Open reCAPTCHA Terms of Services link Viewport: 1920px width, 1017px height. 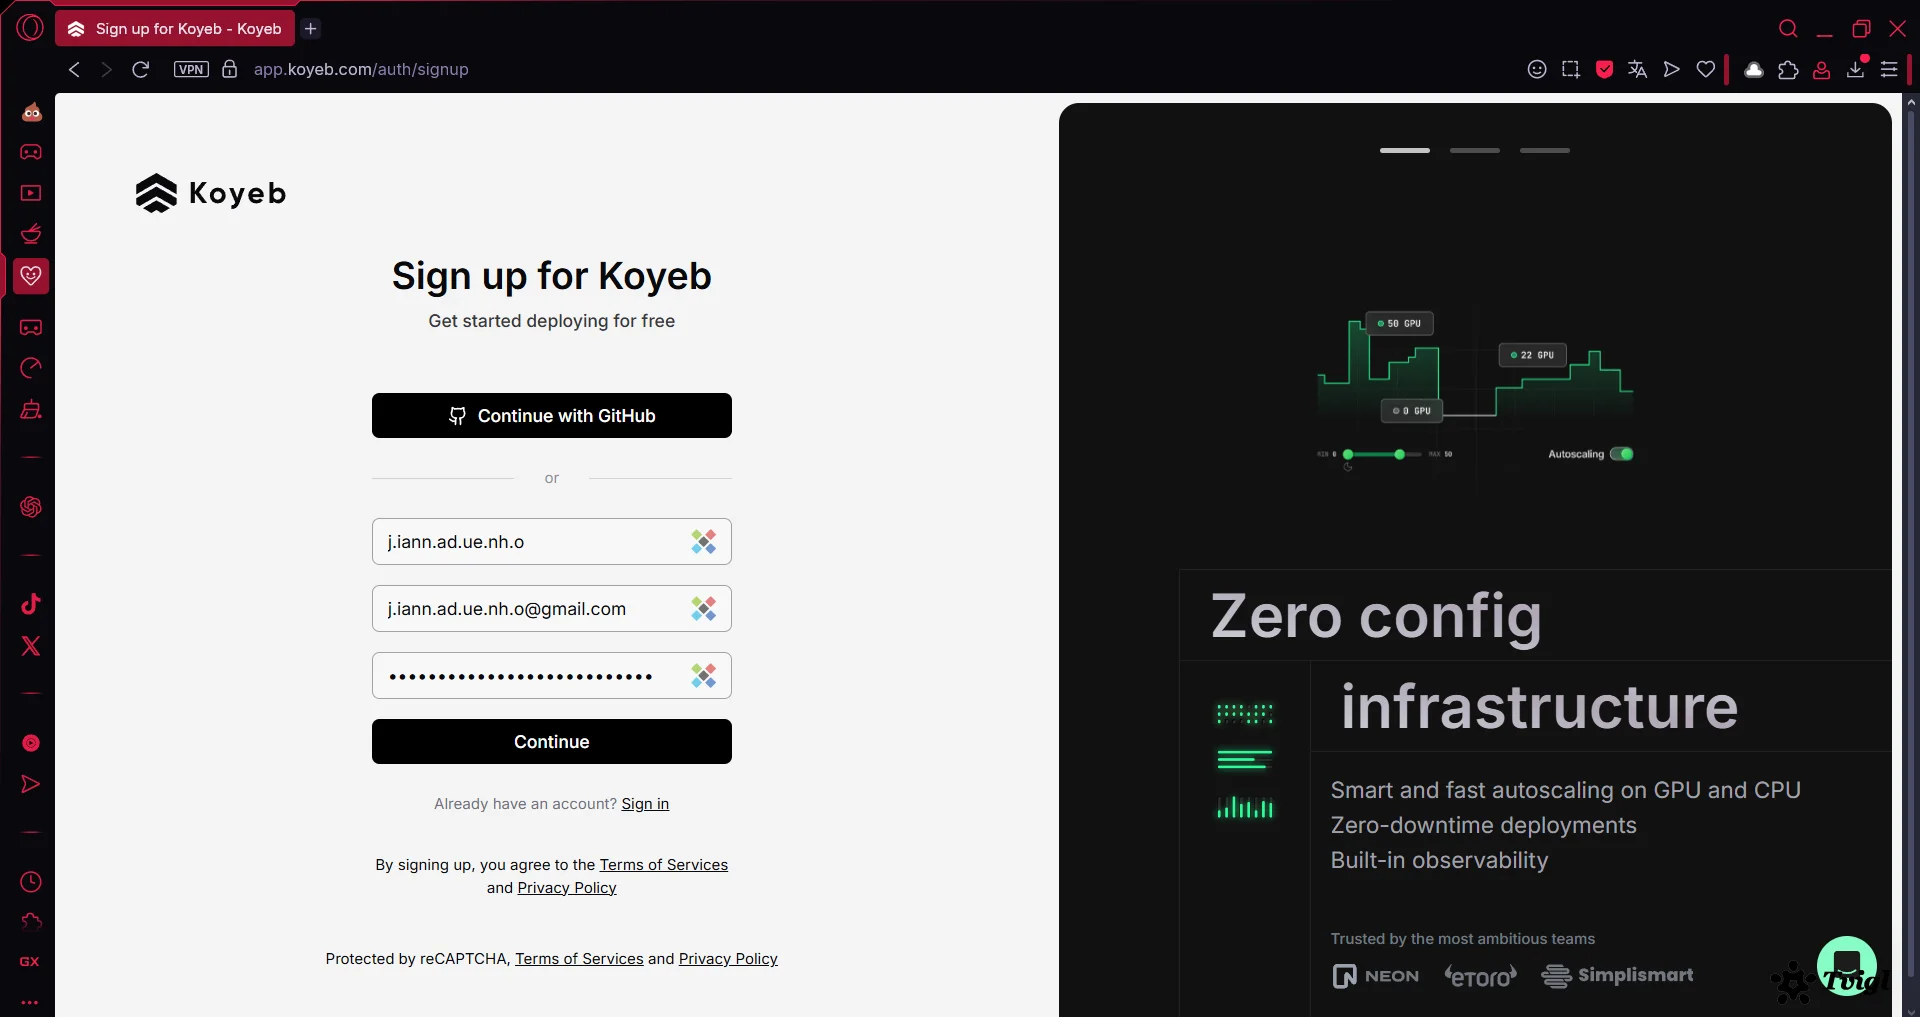(579, 959)
